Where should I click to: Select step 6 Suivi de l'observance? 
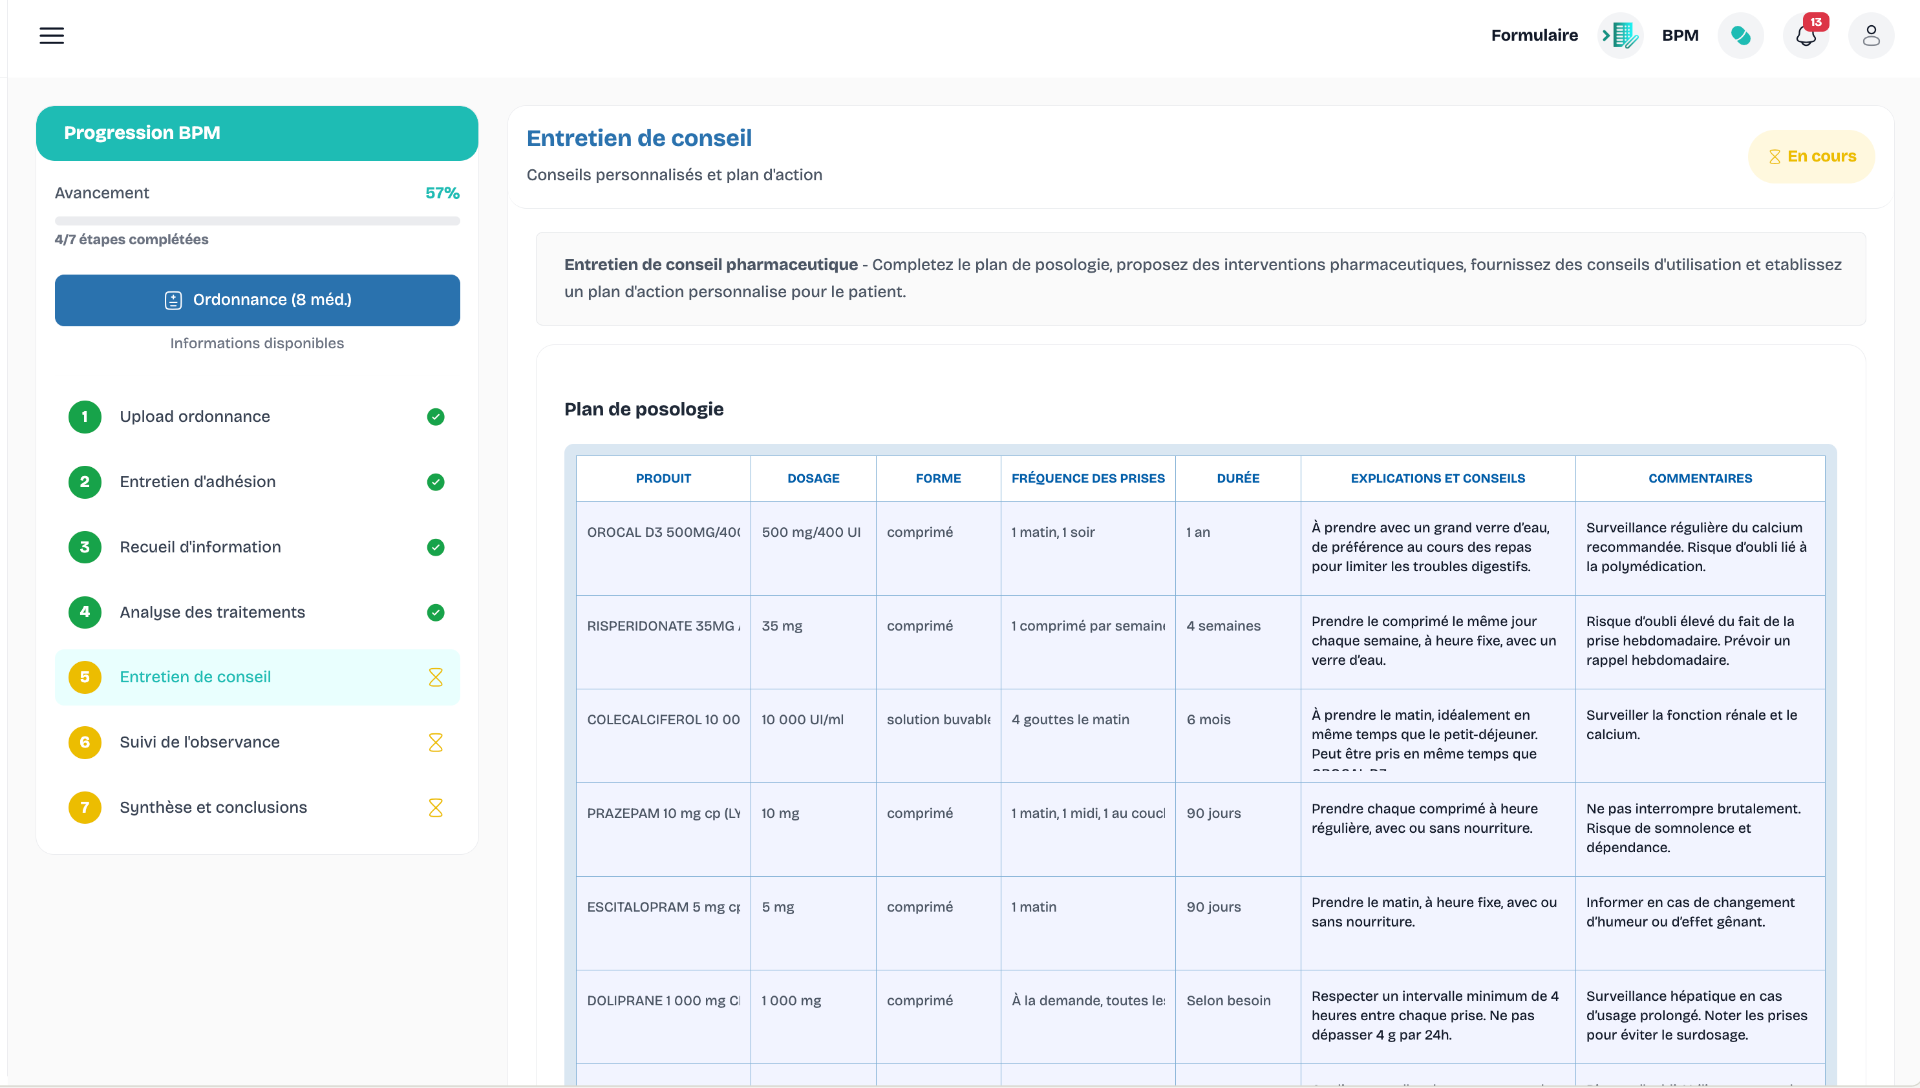point(257,742)
